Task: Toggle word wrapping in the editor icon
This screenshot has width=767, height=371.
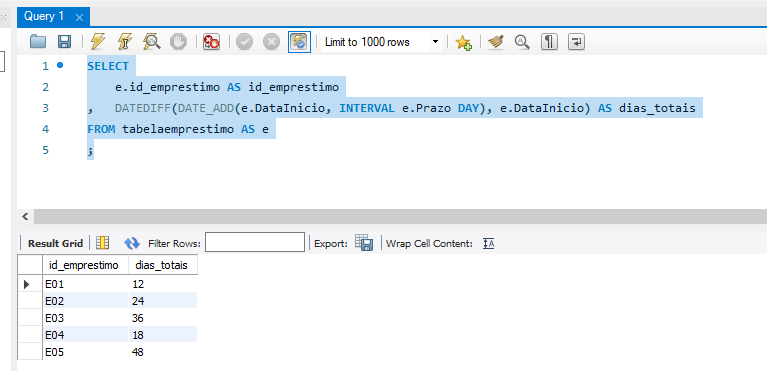Action: (x=577, y=42)
